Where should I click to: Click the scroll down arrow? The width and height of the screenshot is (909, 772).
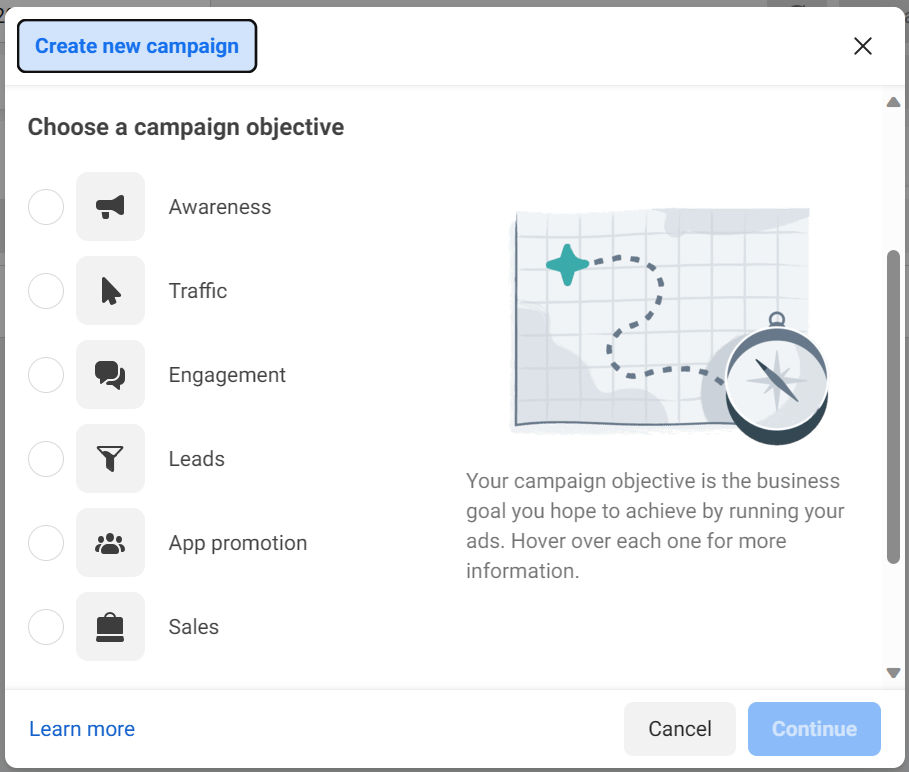[894, 673]
